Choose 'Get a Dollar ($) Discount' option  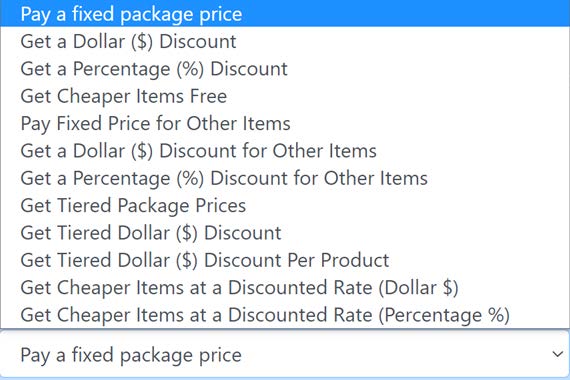click(285, 41)
